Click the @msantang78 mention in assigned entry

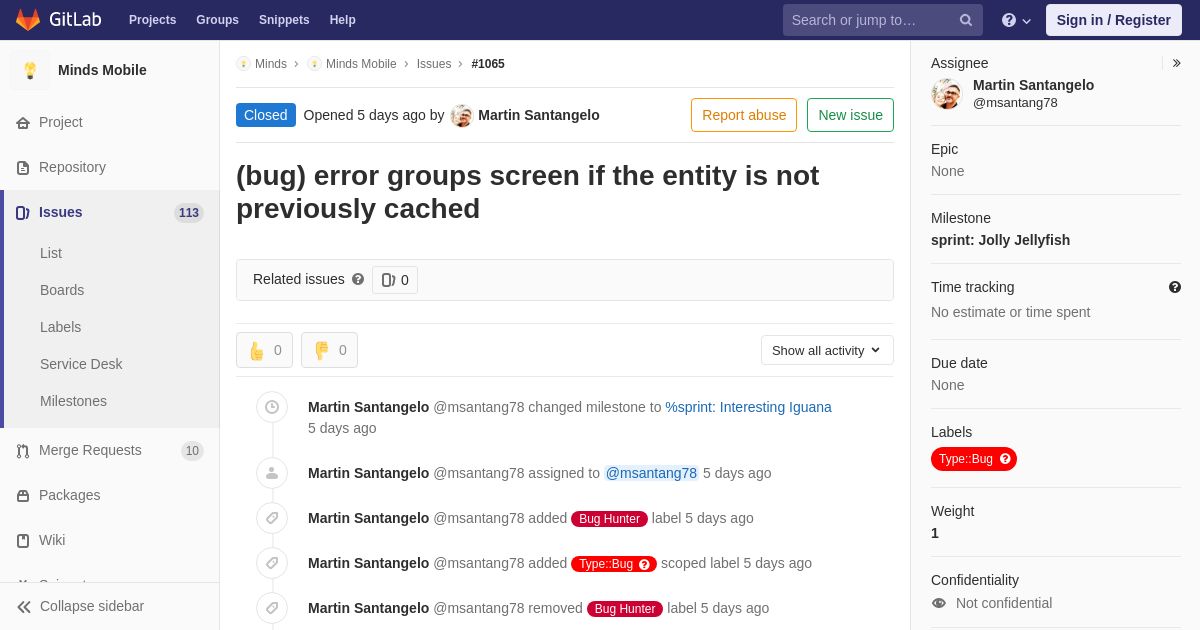(x=651, y=473)
